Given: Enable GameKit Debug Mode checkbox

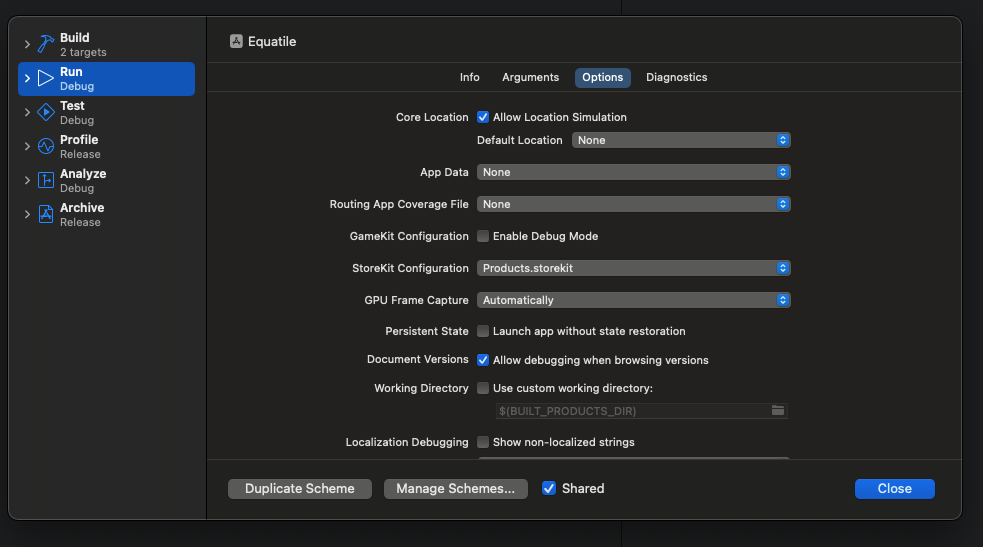Looking at the screenshot, I should [x=483, y=236].
